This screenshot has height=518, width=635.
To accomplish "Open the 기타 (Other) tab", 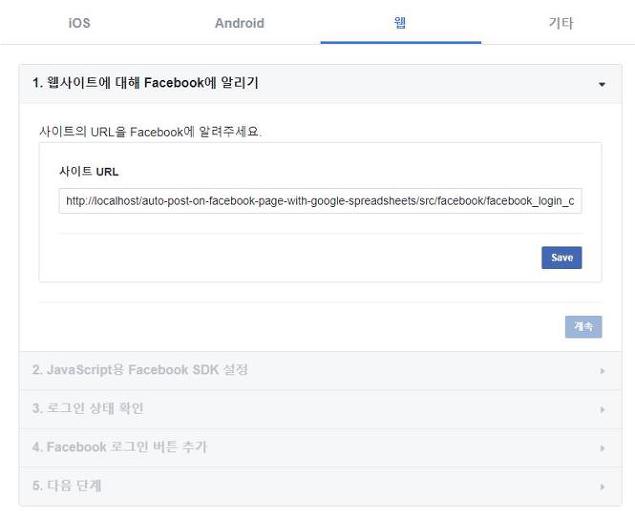I will point(561,23).
